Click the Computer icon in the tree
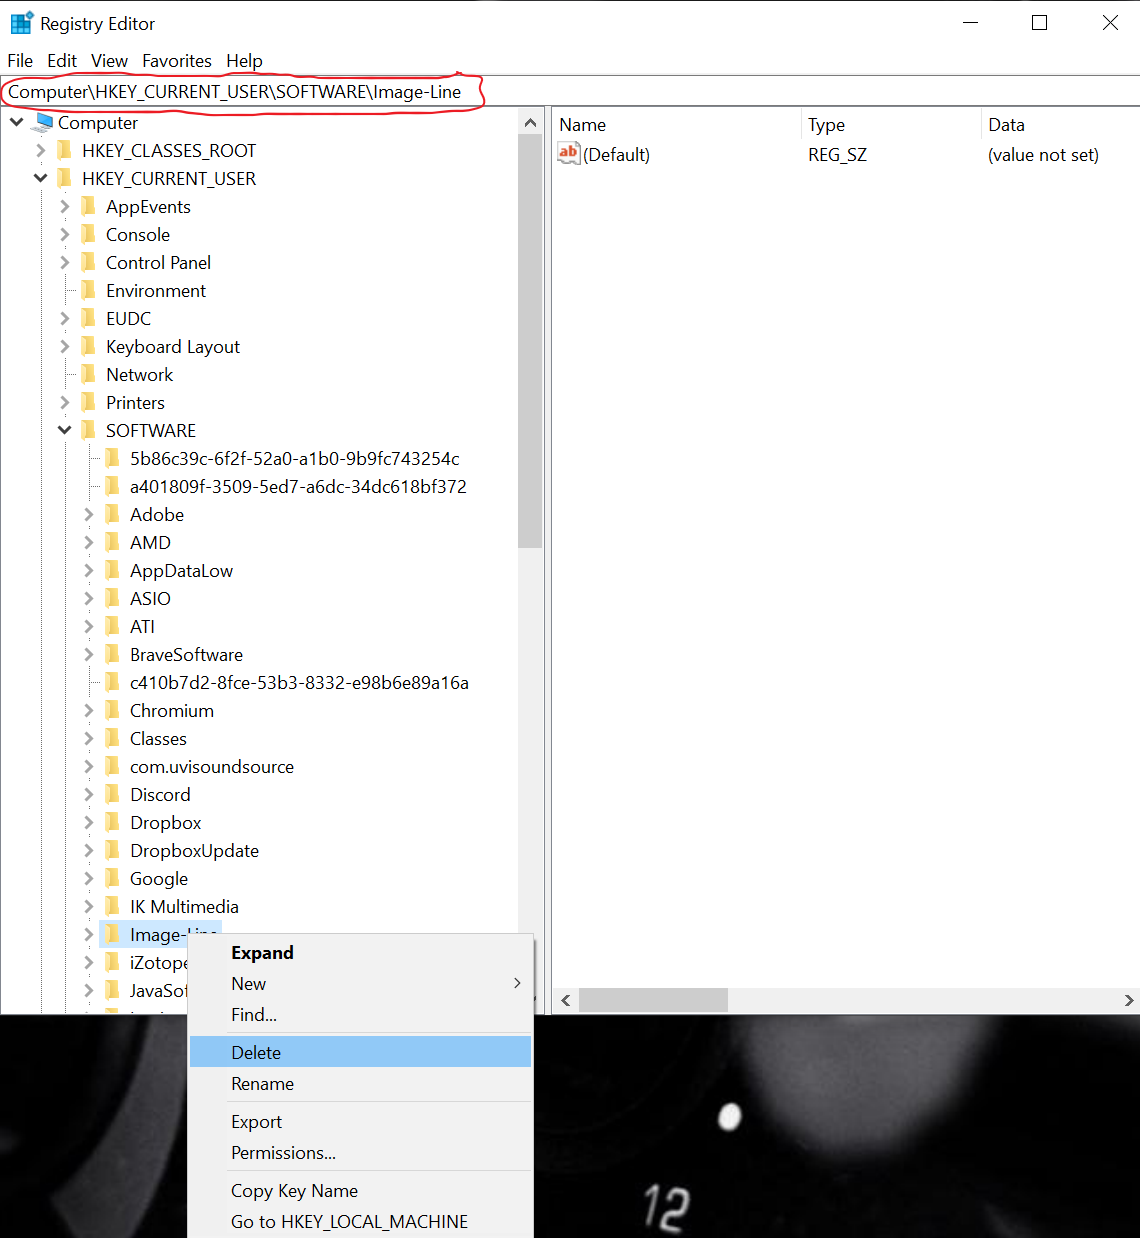The height and width of the screenshot is (1238, 1140). pyautogui.click(x=43, y=123)
